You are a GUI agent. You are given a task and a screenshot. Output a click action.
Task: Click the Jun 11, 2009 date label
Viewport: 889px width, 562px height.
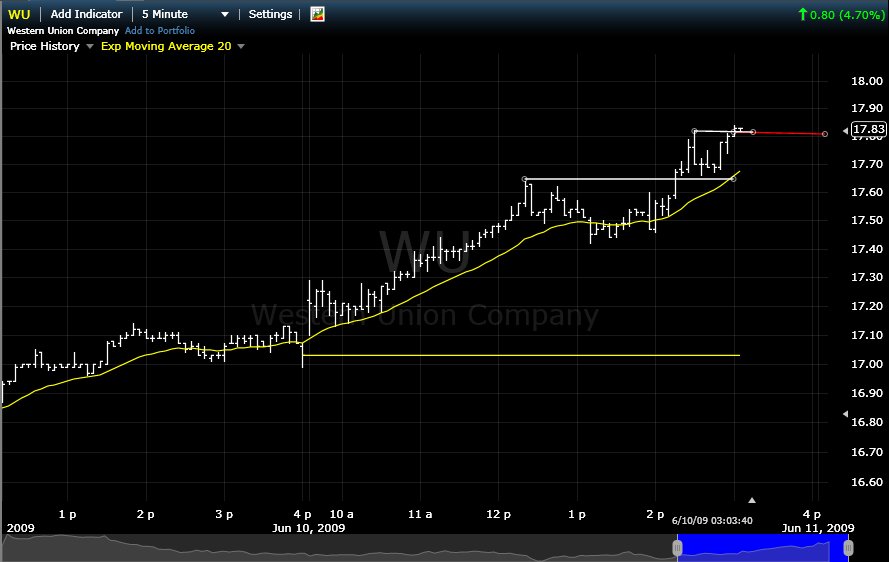[818, 528]
